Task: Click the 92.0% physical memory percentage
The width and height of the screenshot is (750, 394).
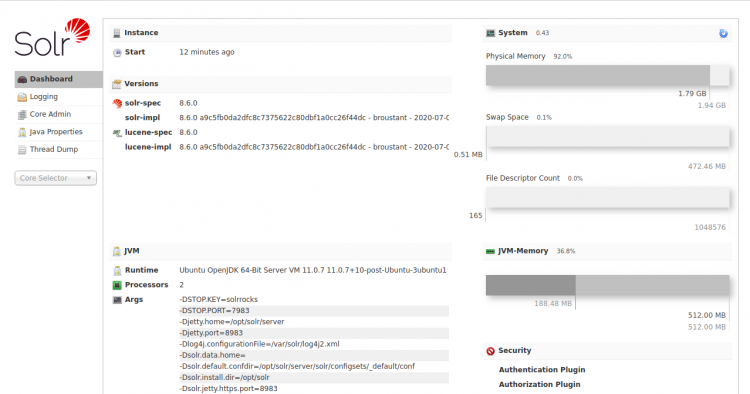Action: pyautogui.click(x=562, y=56)
